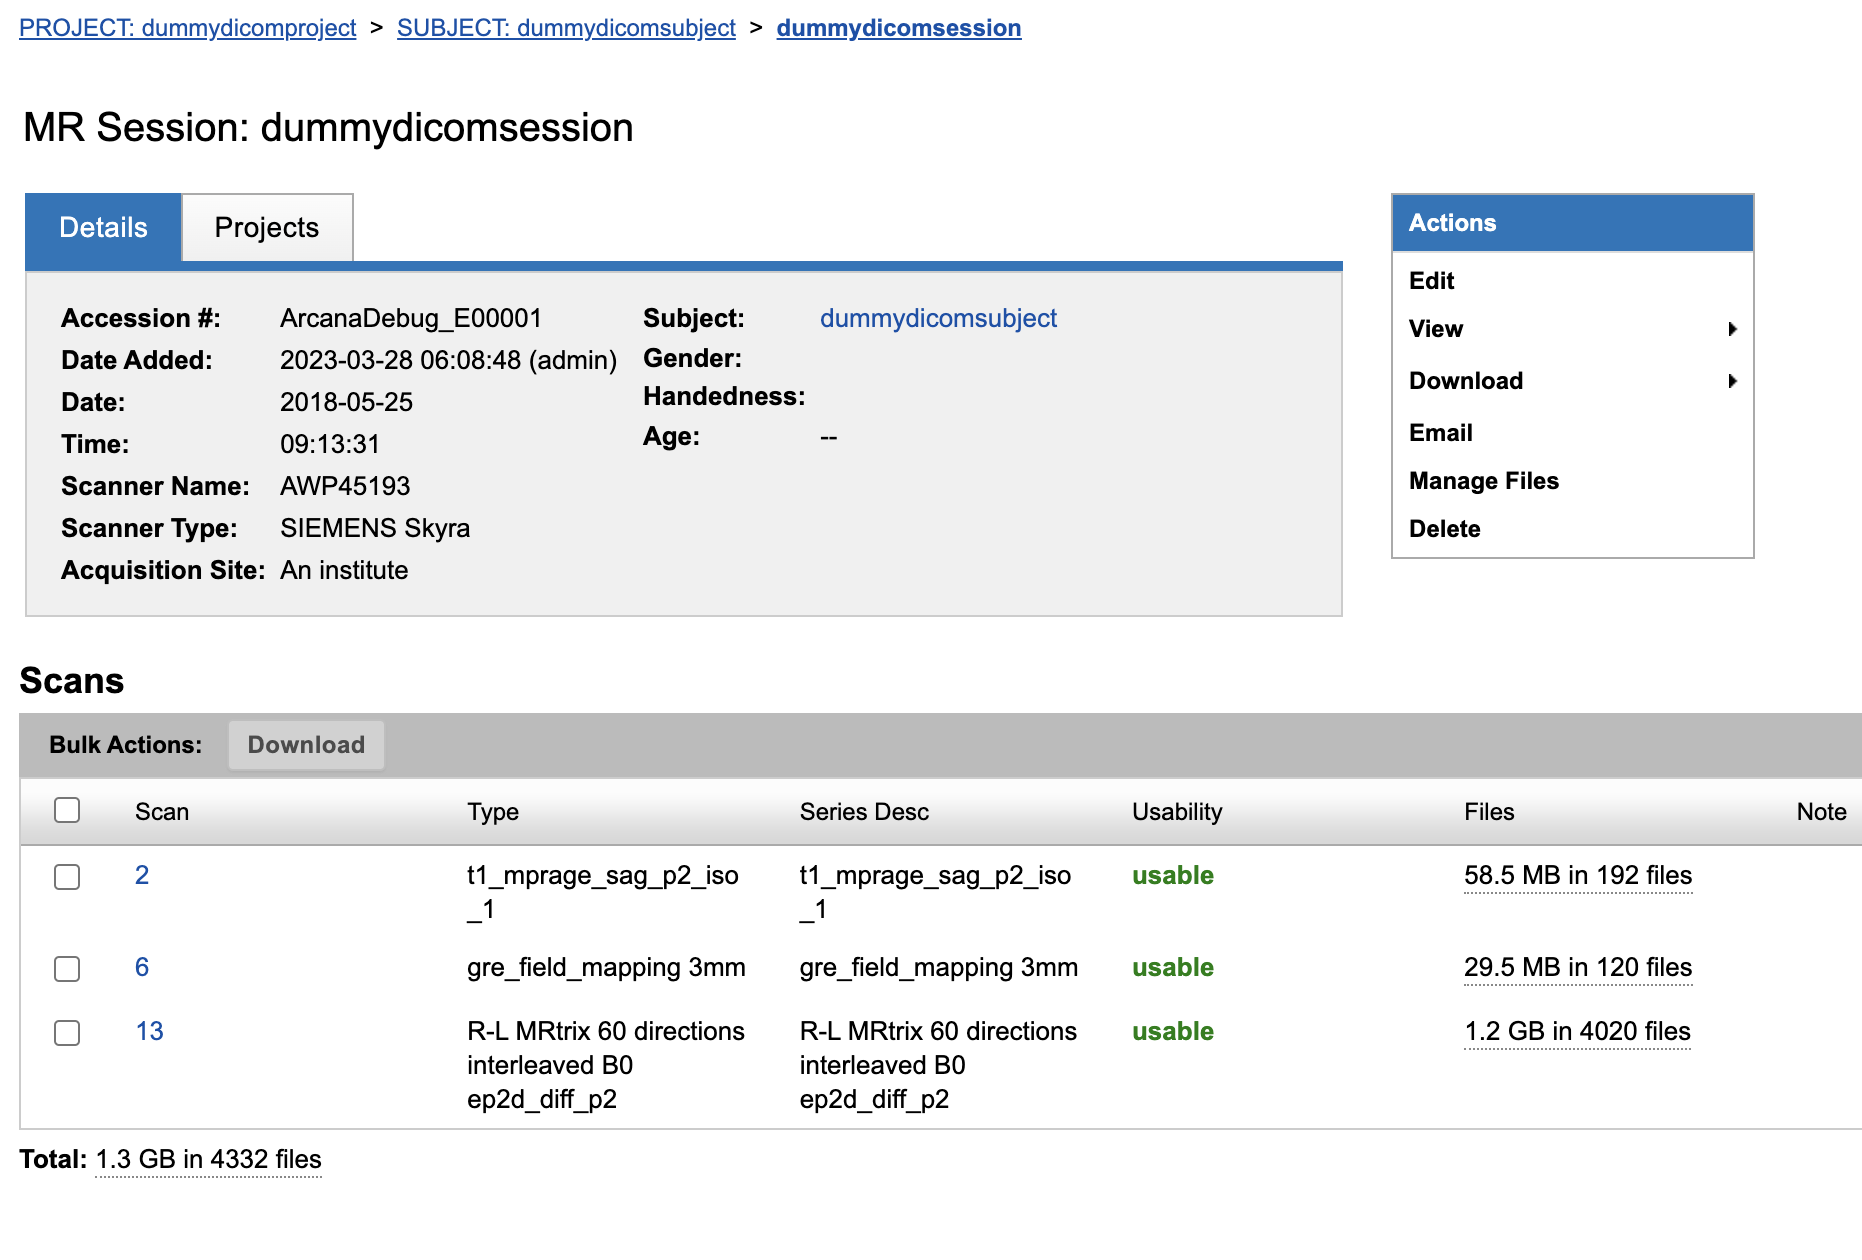1862x1260 pixels.
Task: Click the usable status for scan 2
Action: pyautogui.click(x=1173, y=875)
